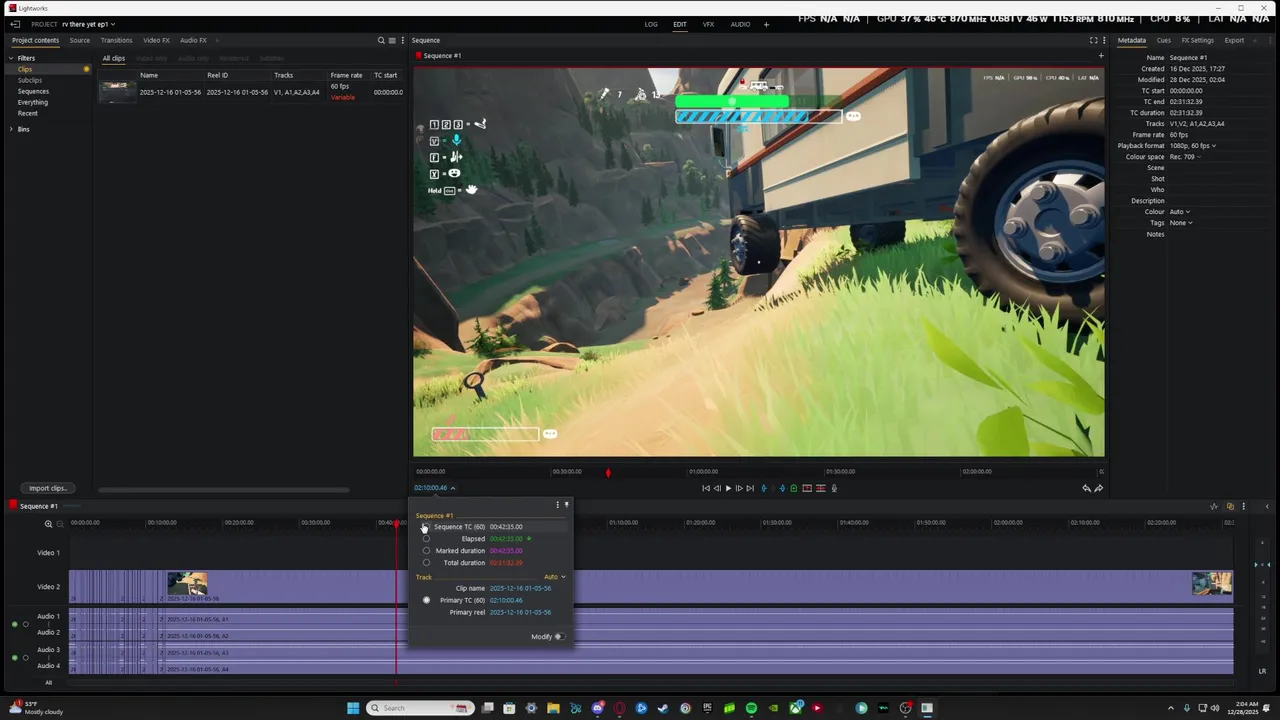Open Playback format 1080p dropdown
This screenshot has height=720, width=1280.
coord(1193,146)
